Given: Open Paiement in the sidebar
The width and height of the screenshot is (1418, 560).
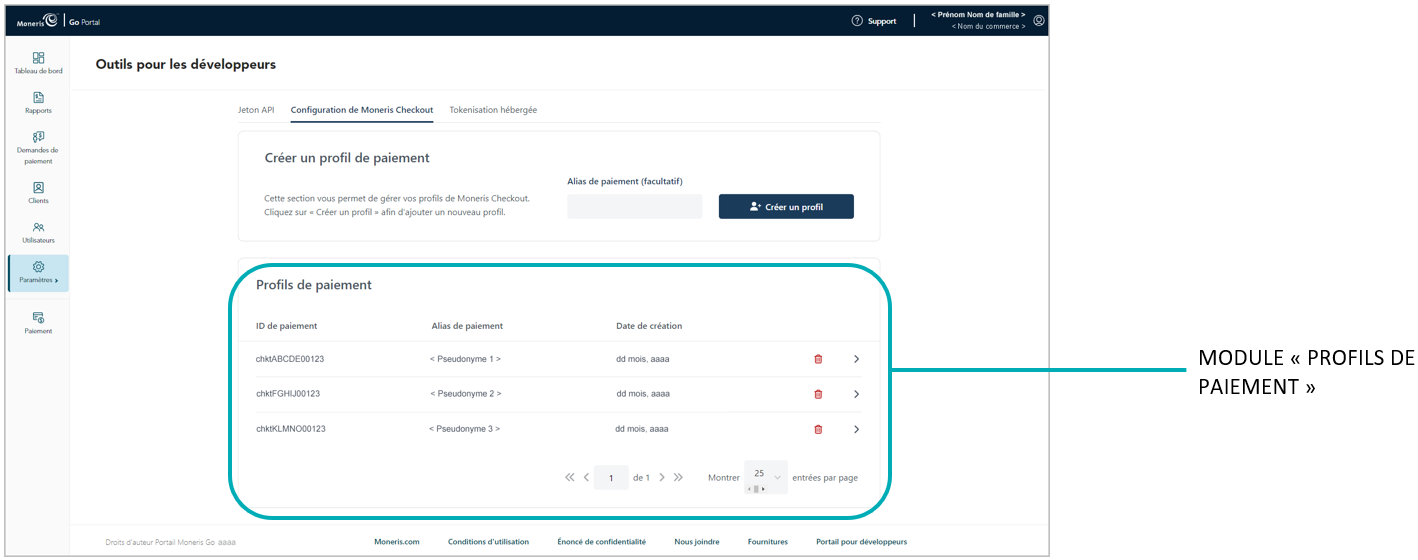Looking at the screenshot, I should [x=38, y=322].
